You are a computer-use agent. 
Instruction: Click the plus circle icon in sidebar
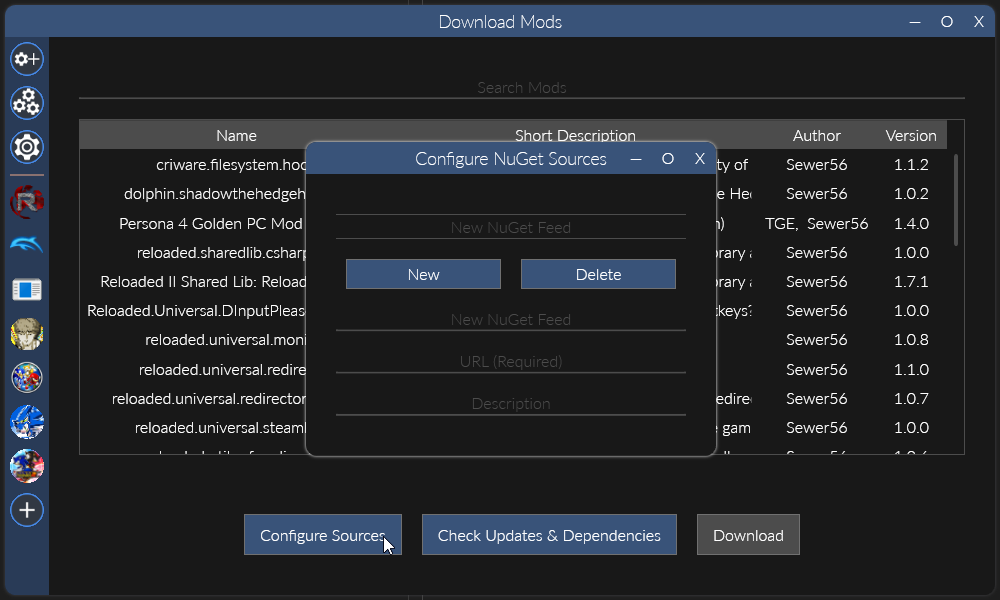point(27,510)
